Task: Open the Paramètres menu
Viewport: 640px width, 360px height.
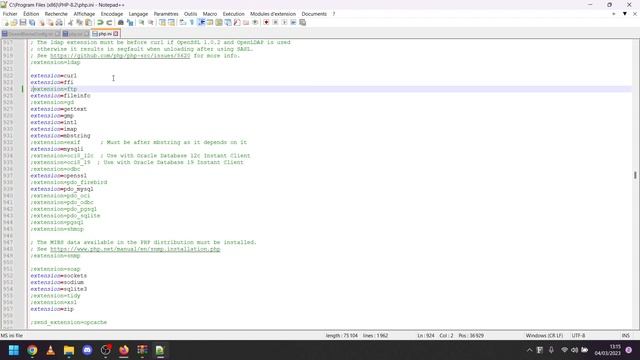Action: tap(166, 14)
